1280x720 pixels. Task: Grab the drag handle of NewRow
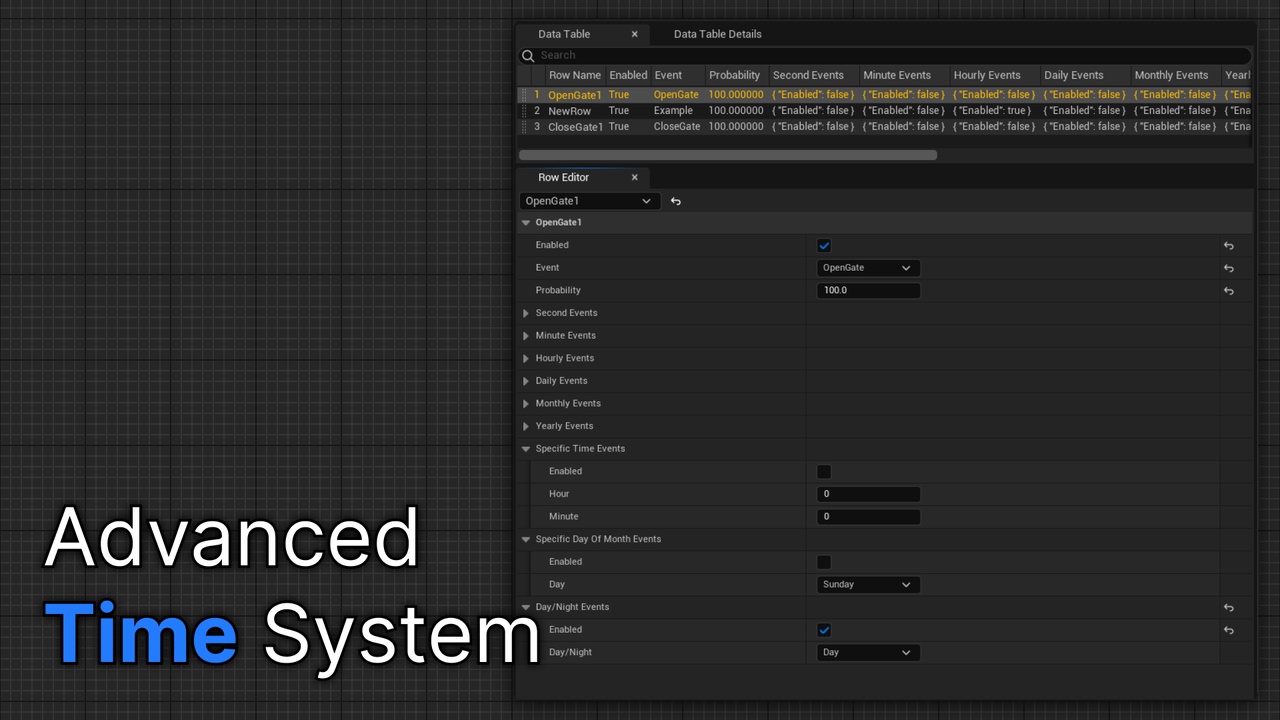524,111
